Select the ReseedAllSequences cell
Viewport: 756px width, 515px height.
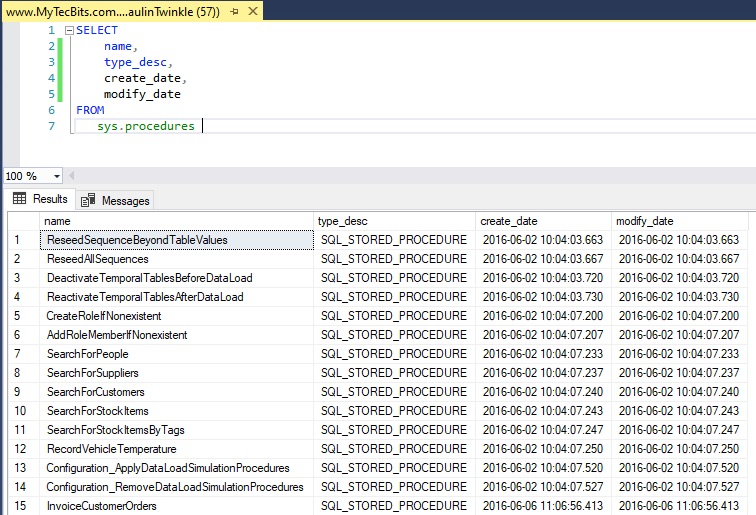pos(176,259)
